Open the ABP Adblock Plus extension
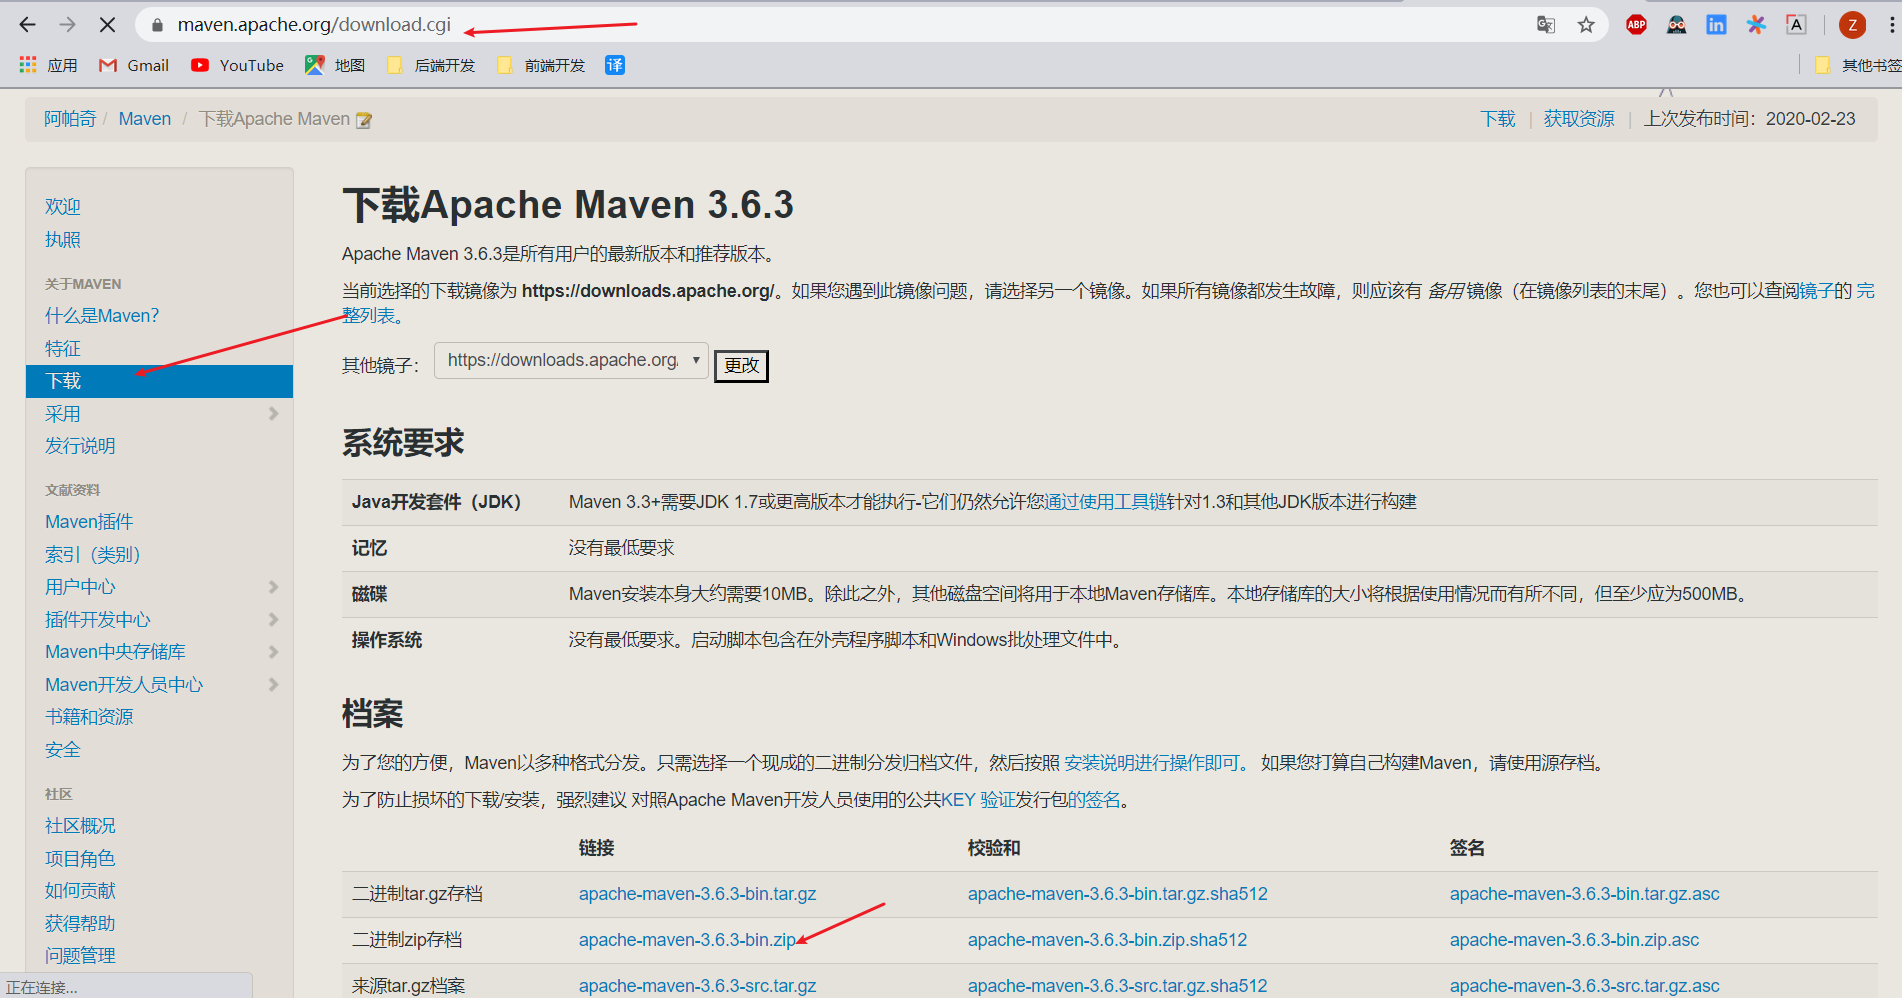This screenshot has width=1902, height=998. point(1636,25)
